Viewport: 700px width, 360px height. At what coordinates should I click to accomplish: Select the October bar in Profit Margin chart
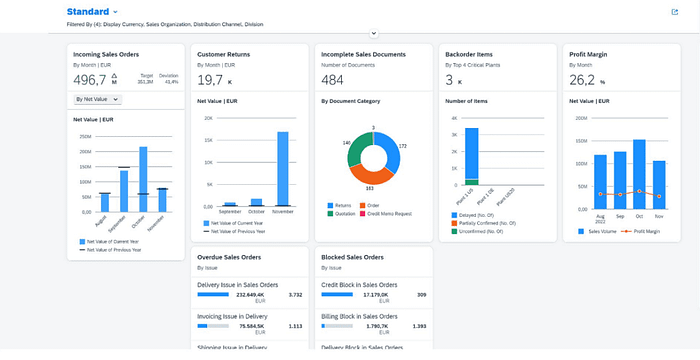coord(639,174)
